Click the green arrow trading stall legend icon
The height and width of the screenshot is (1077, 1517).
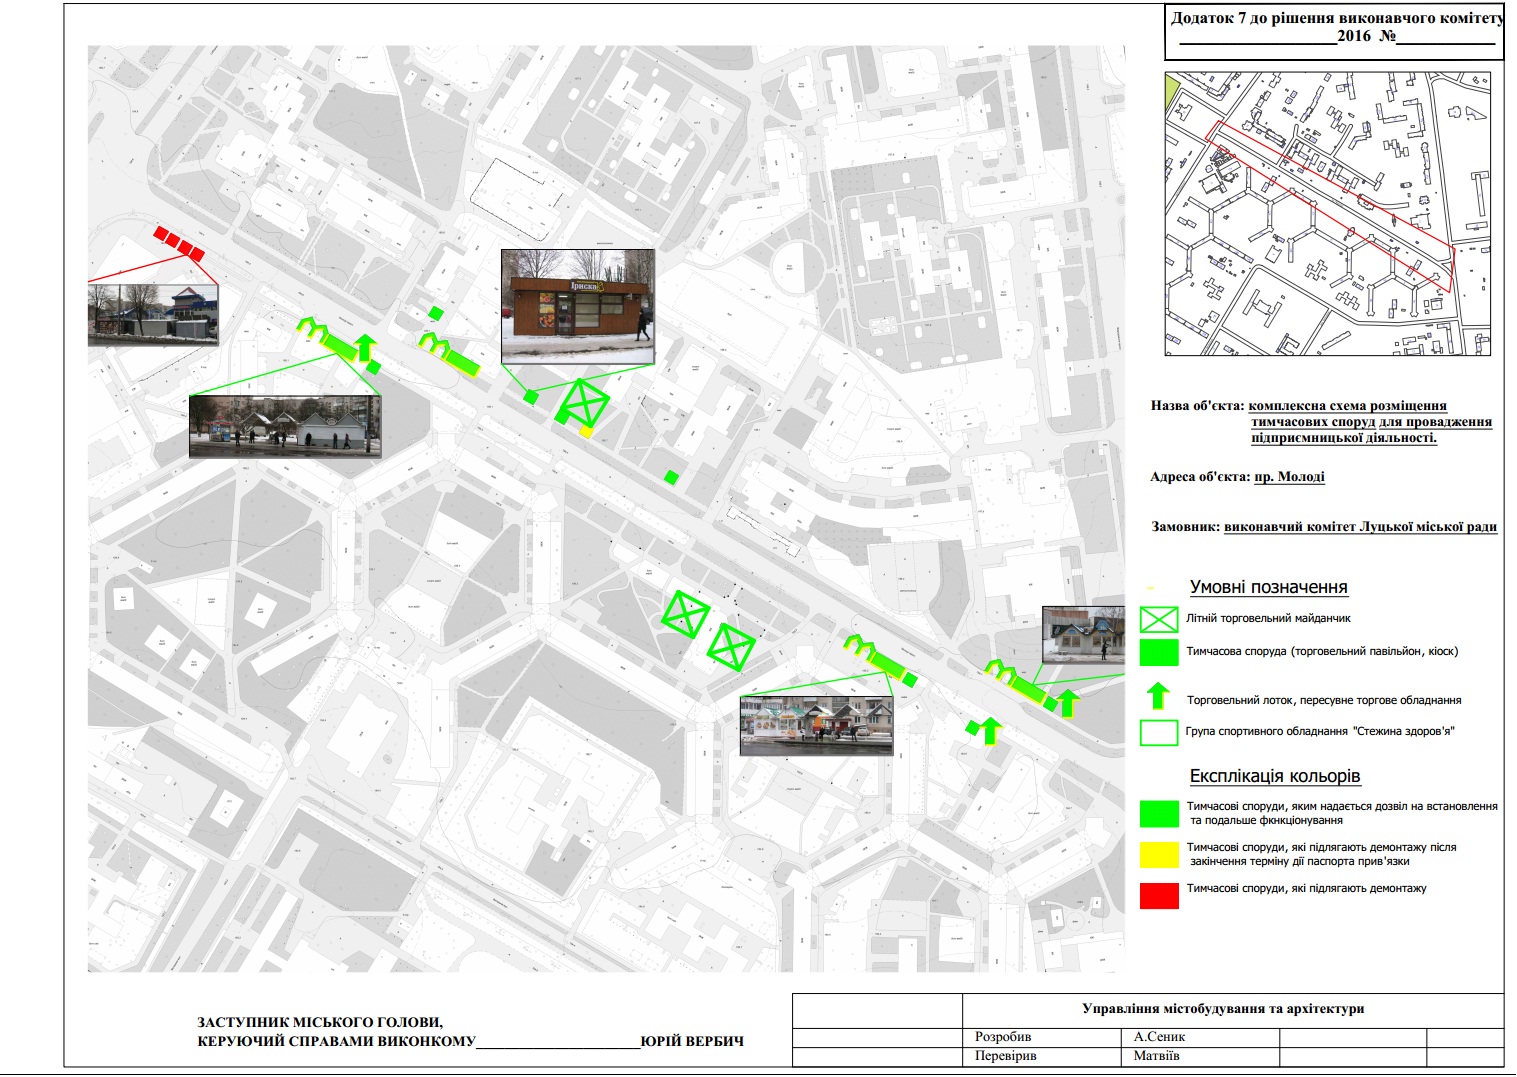[x=1158, y=697]
